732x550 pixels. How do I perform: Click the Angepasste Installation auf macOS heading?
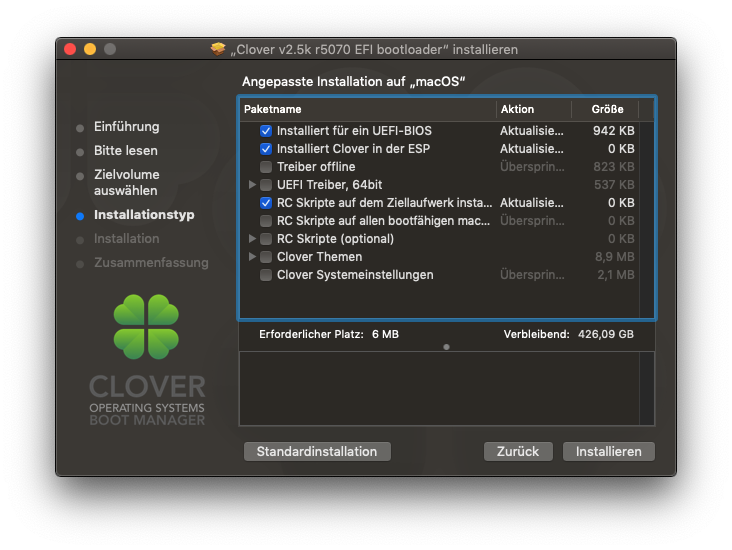point(353,82)
